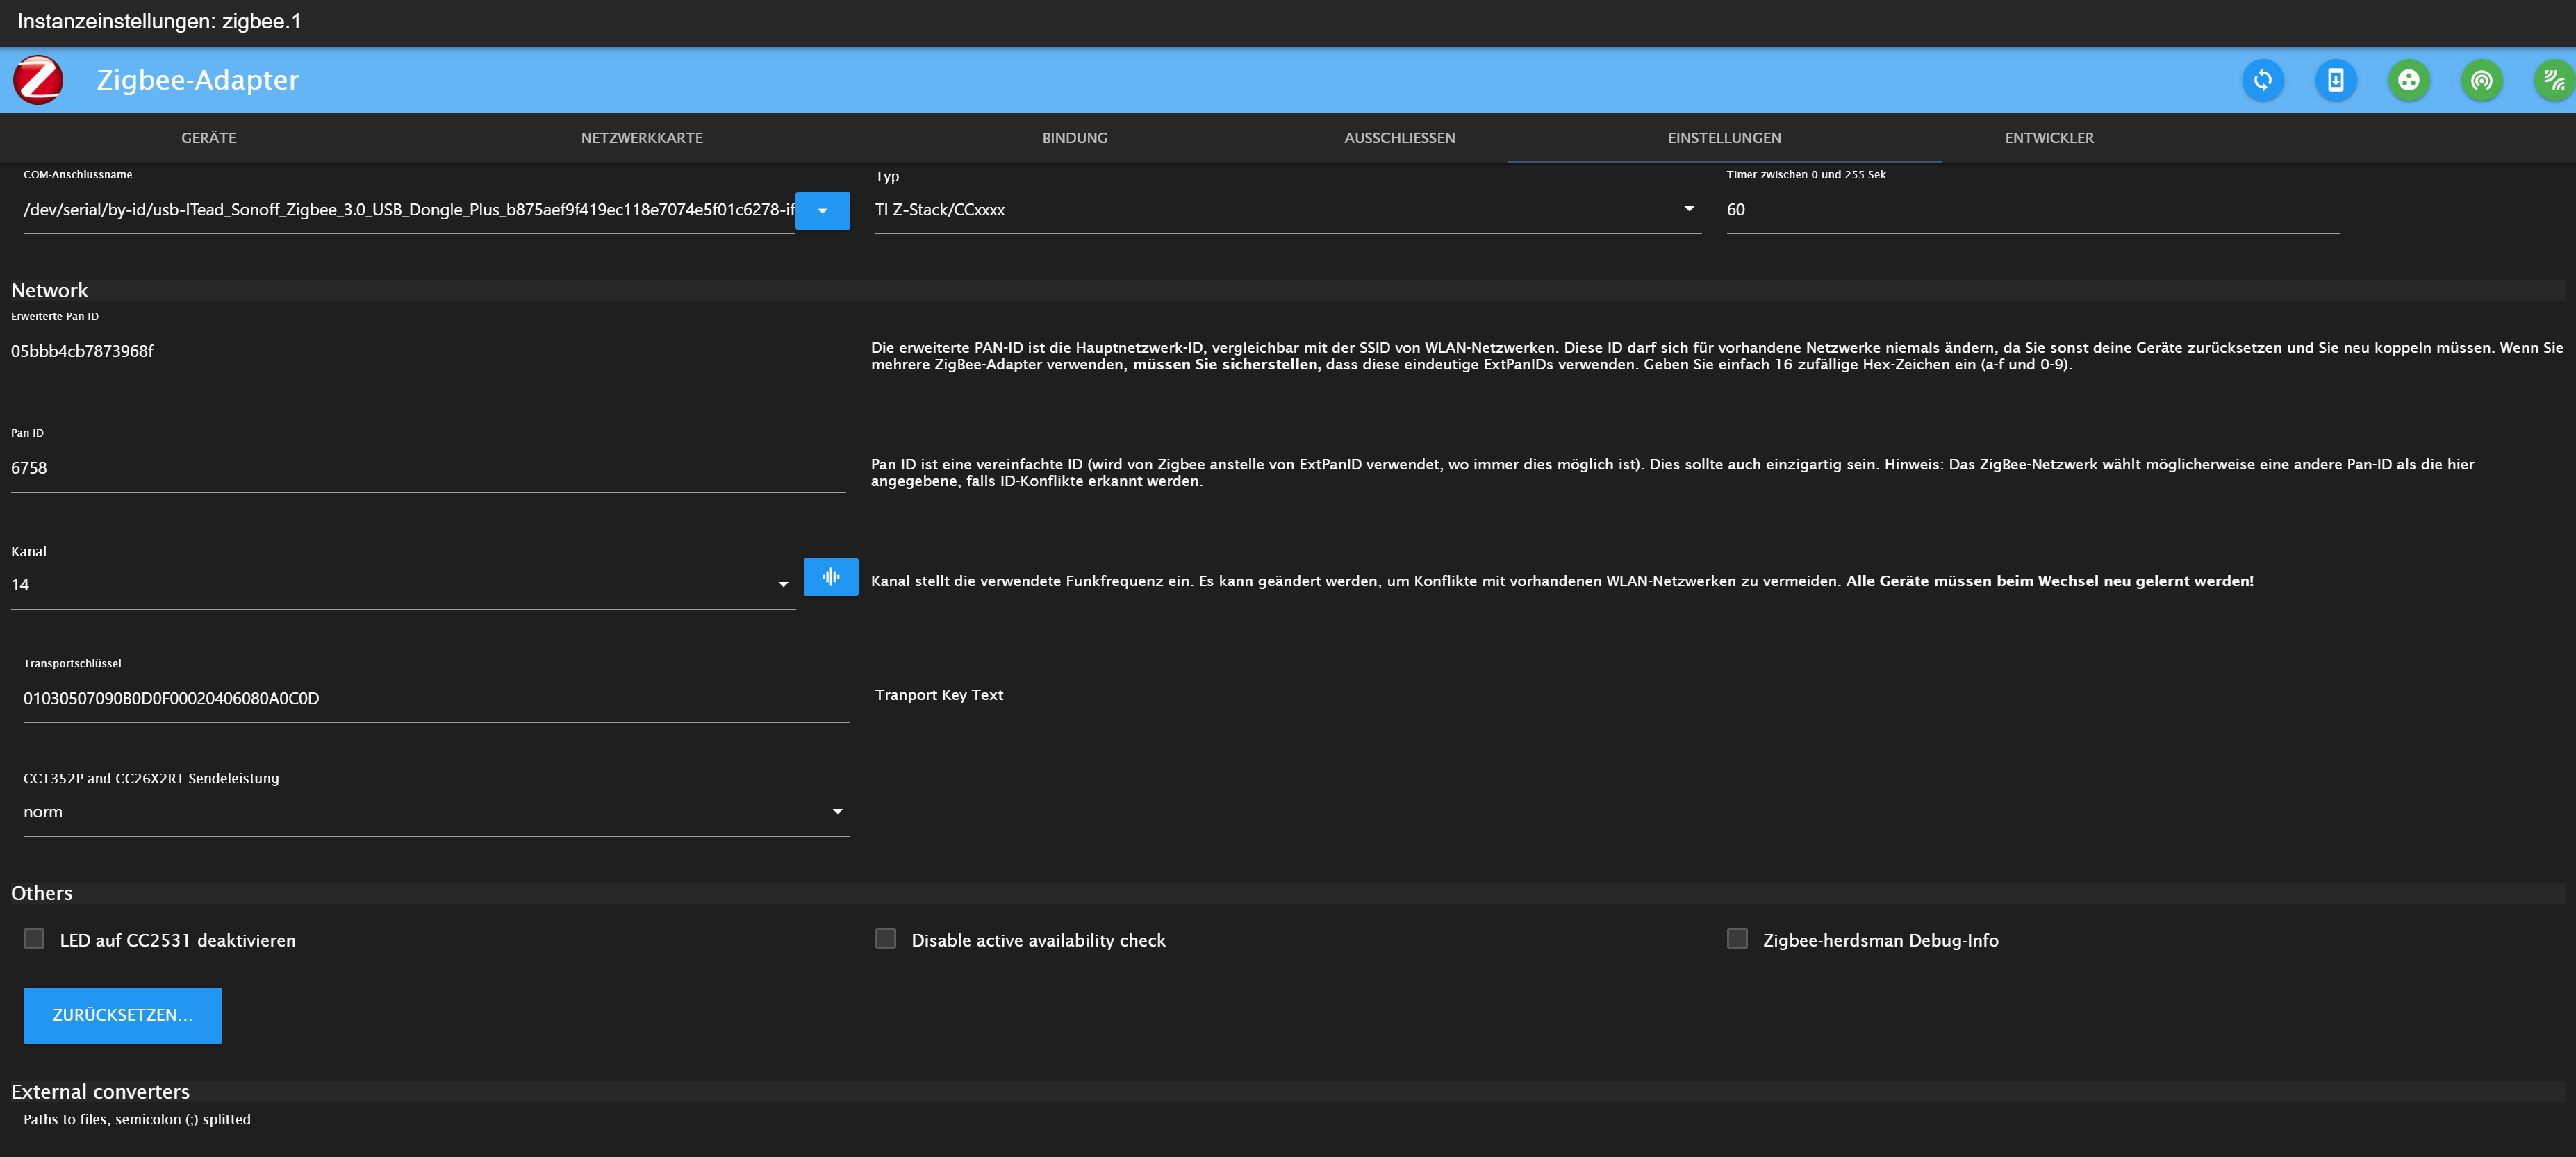Toggle Zigbee-herdsman Debug-Info checkbox
Image resolution: width=2576 pixels, height=1157 pixels.
tap(1737, 938)
